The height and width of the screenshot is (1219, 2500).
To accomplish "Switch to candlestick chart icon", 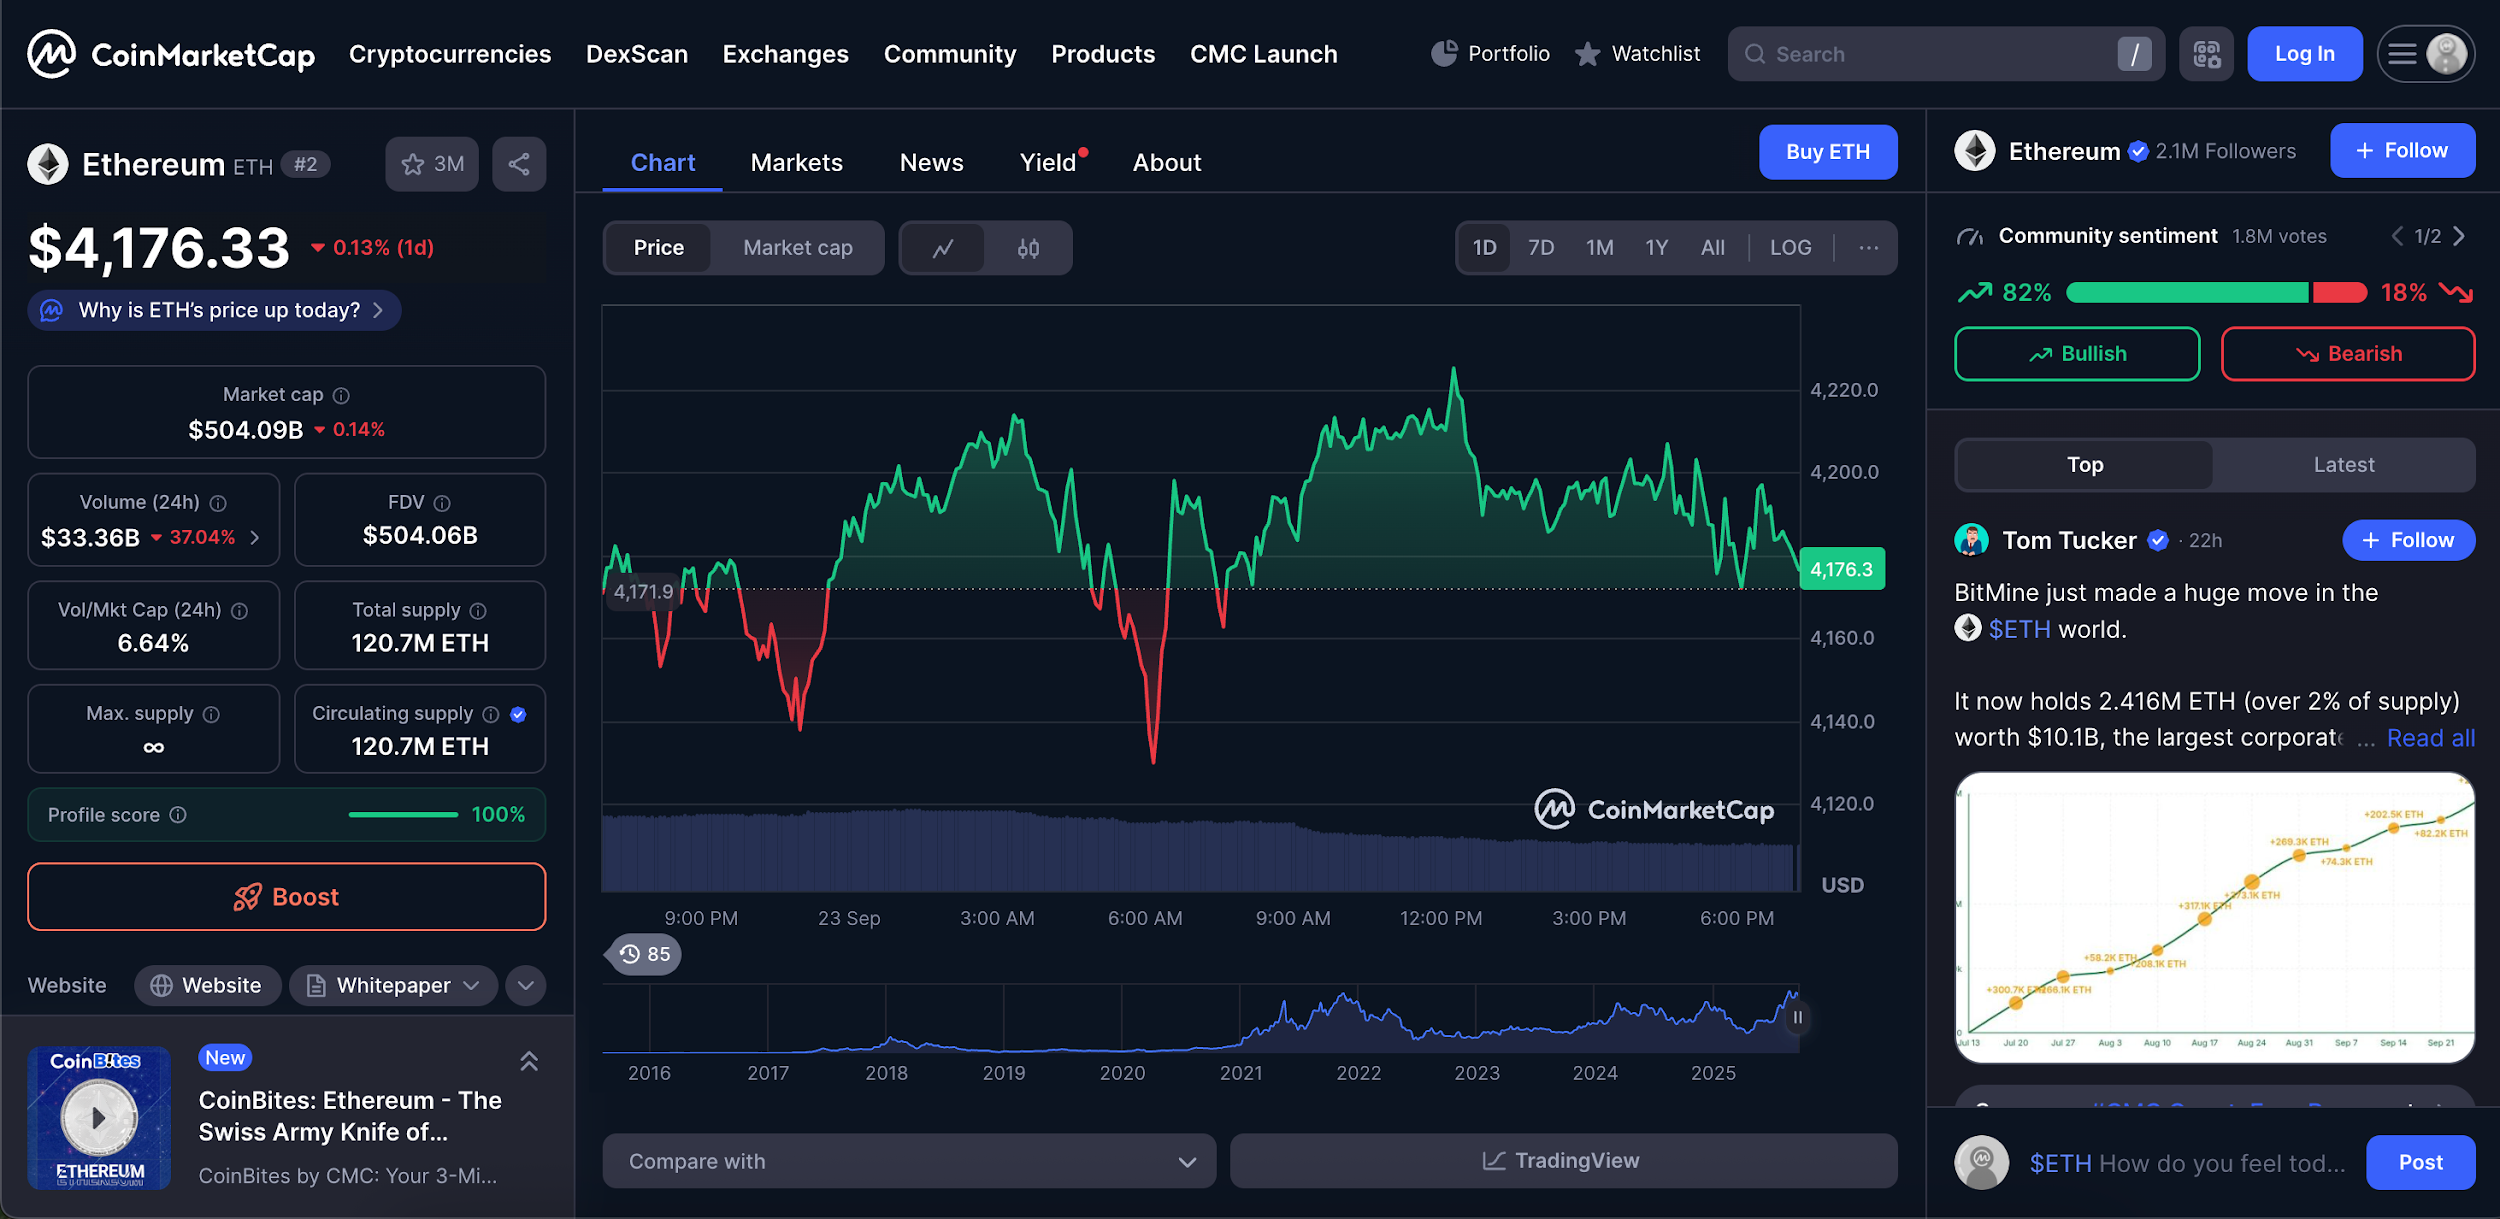I will point(1028,248).
